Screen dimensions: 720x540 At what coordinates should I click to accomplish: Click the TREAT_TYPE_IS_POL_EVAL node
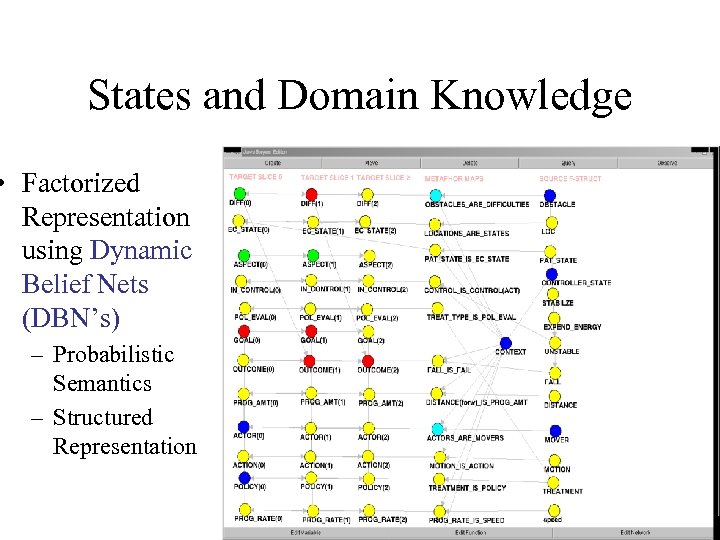(x=437, y=308)
